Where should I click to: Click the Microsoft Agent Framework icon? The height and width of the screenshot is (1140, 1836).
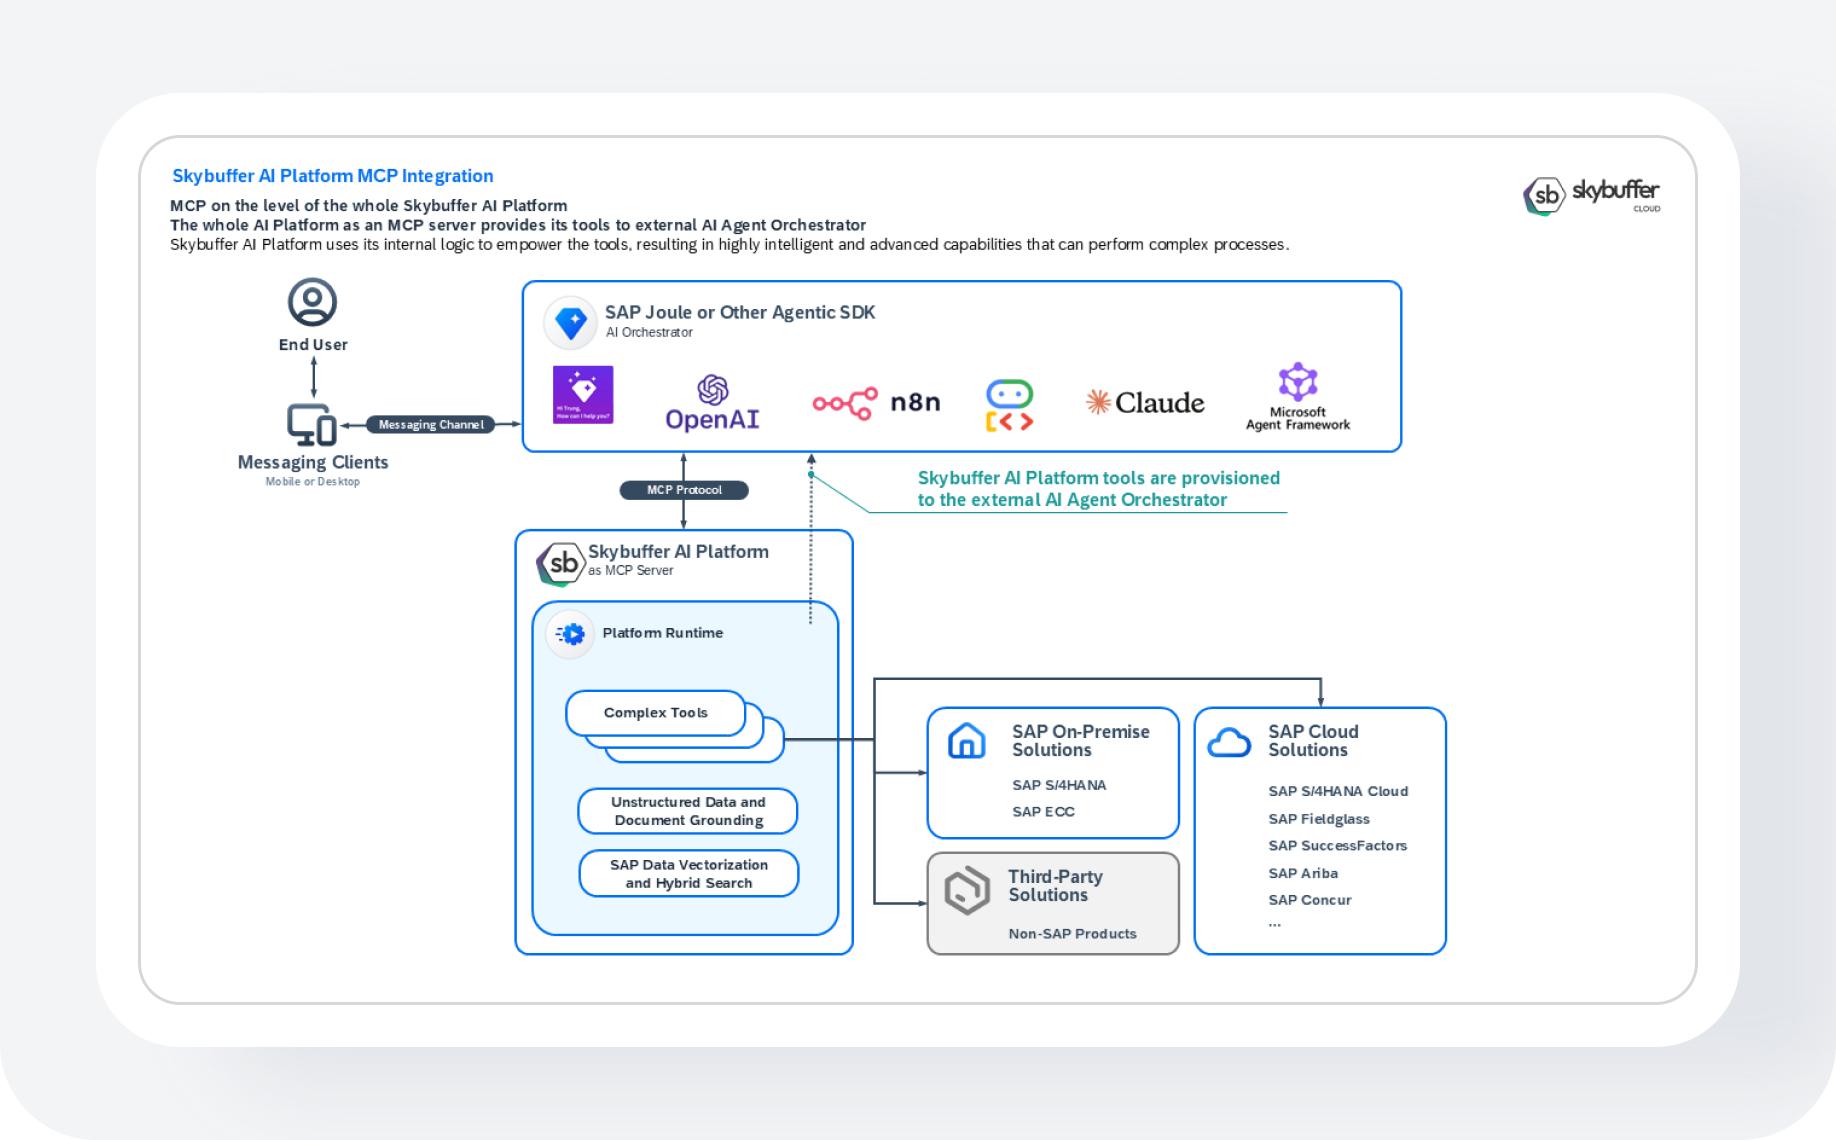click(1298, 382)
